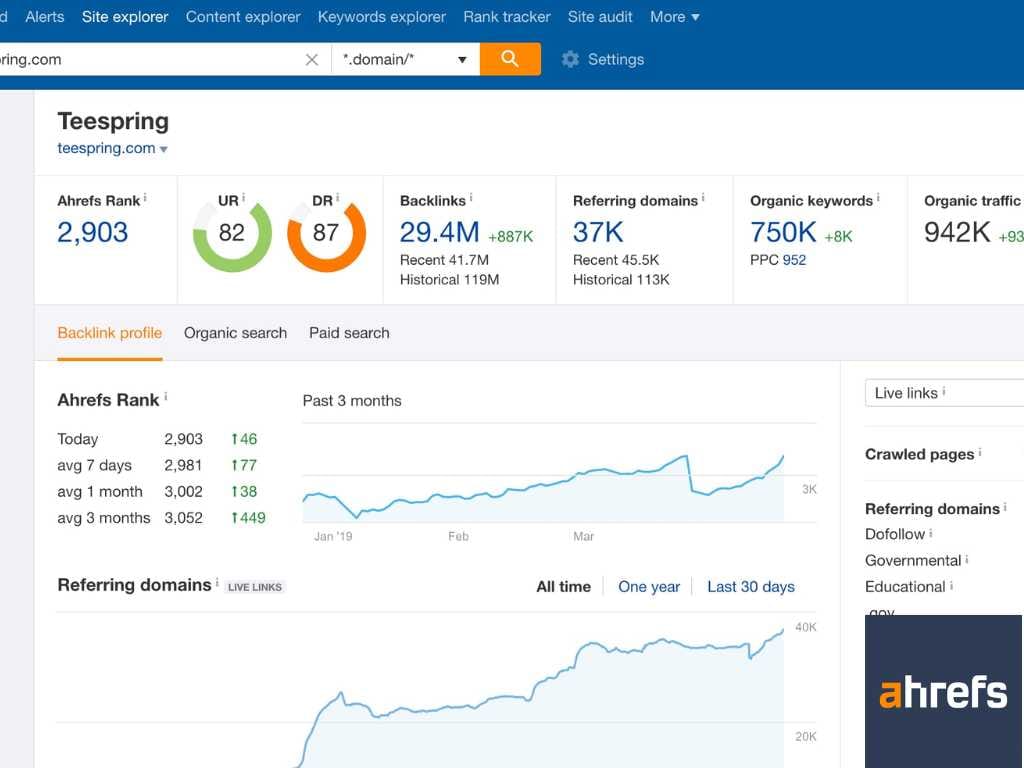Click the Educational label in the sidebar
1024x768 pixels.
[905, 586]
